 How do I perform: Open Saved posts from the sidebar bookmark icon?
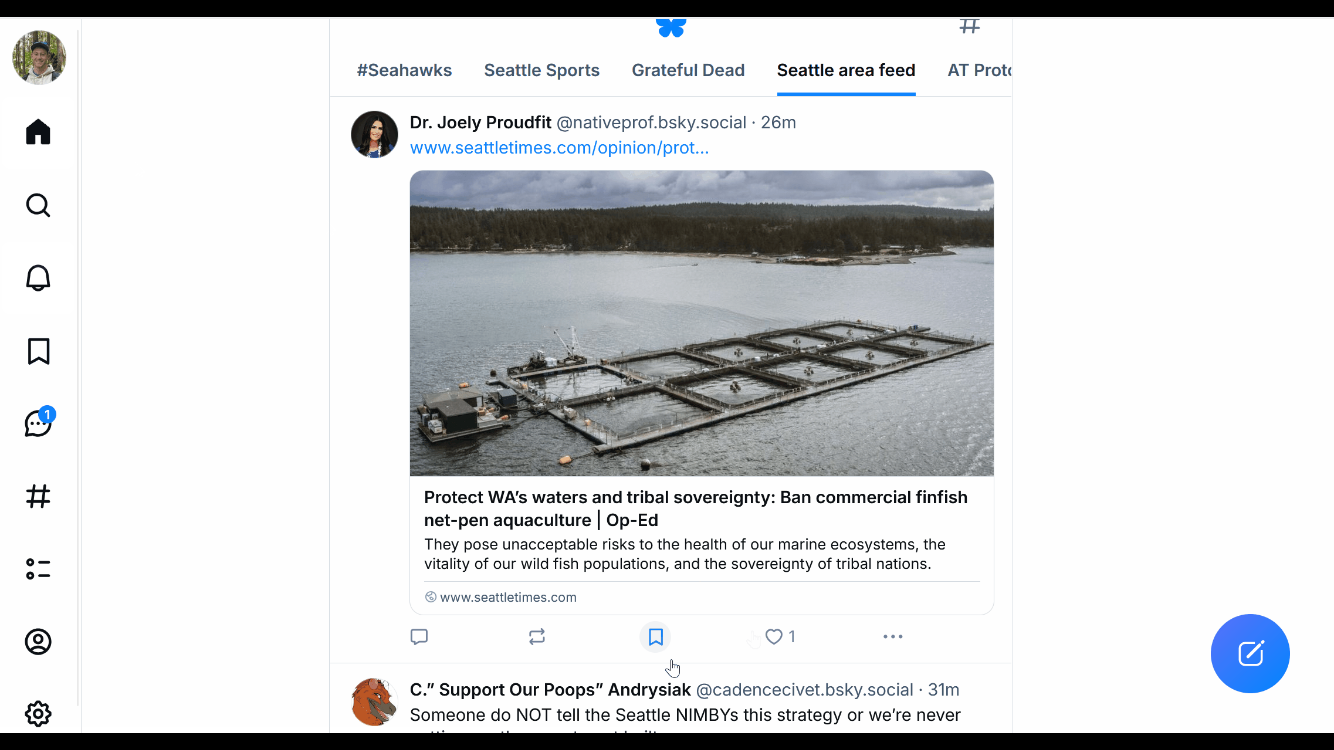tap(38, 351)
